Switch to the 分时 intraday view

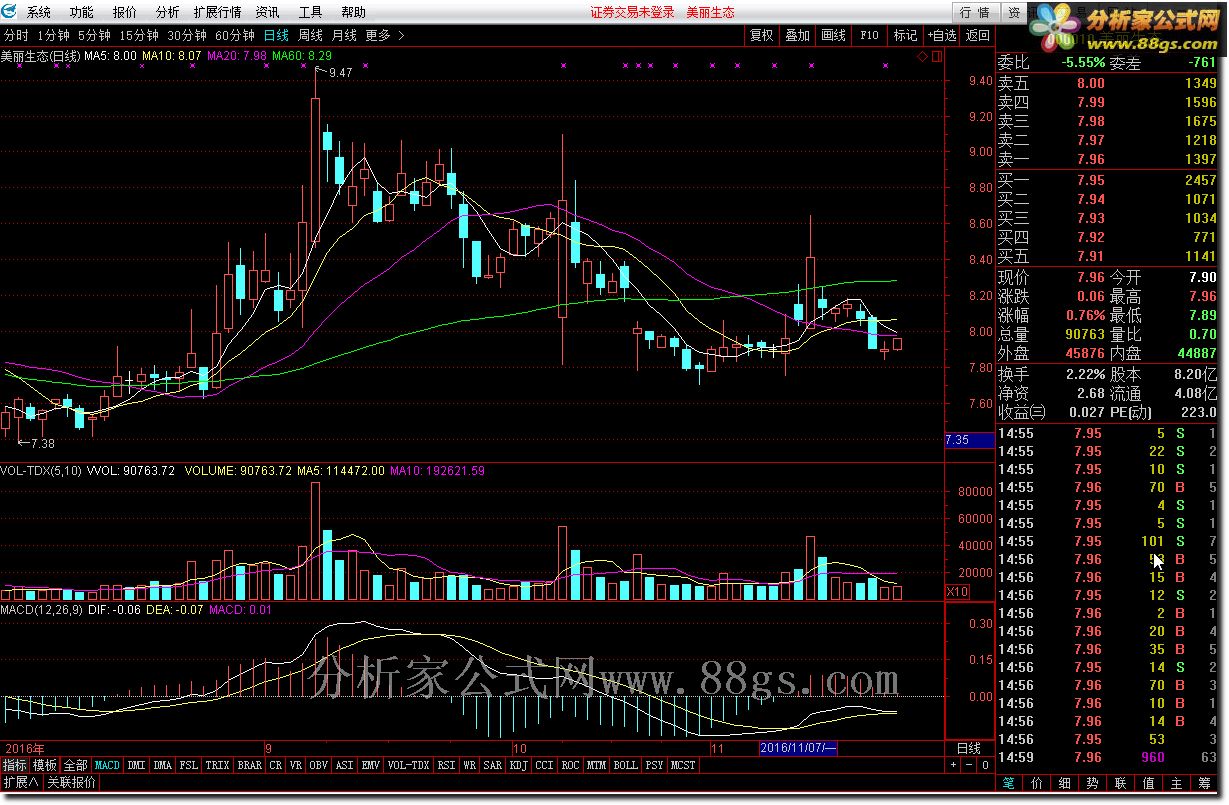coord(16,35)
